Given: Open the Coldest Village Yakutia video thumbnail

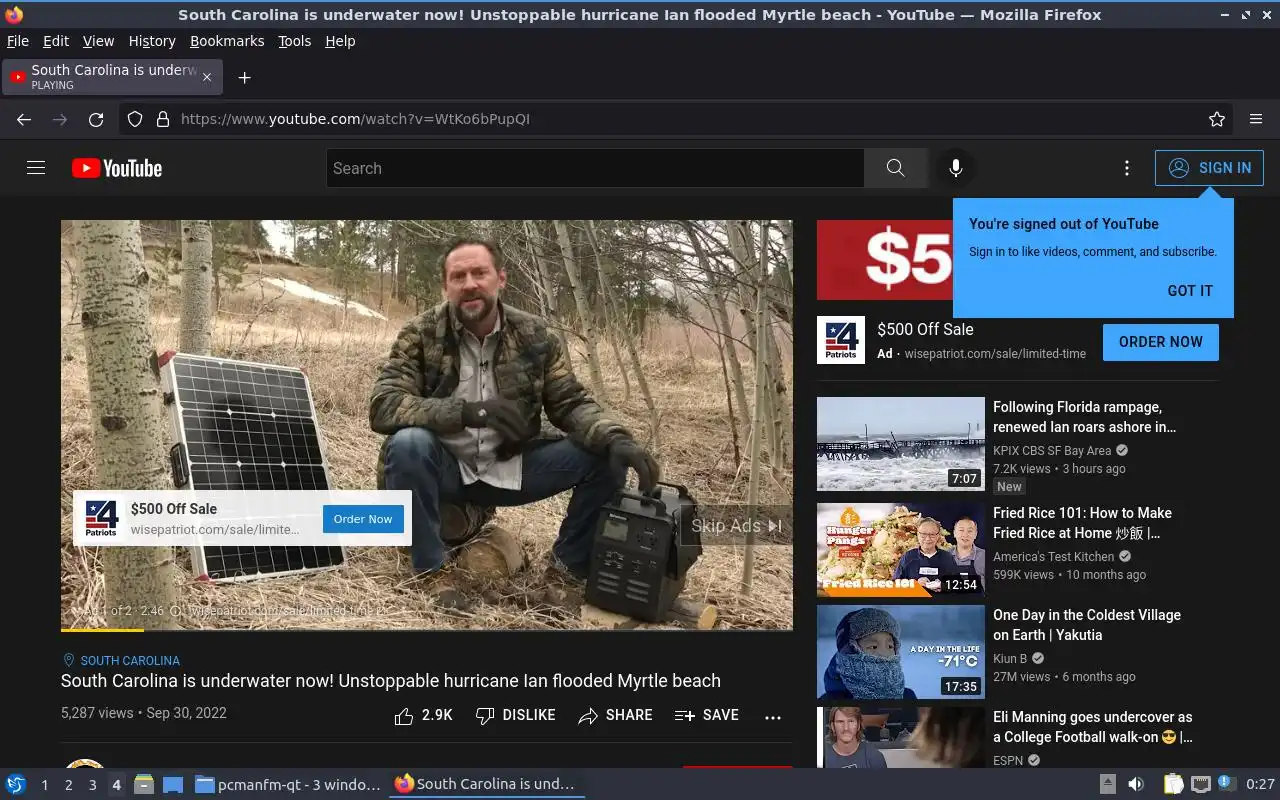Looking at the screenshot, I should tap(901, 652).
